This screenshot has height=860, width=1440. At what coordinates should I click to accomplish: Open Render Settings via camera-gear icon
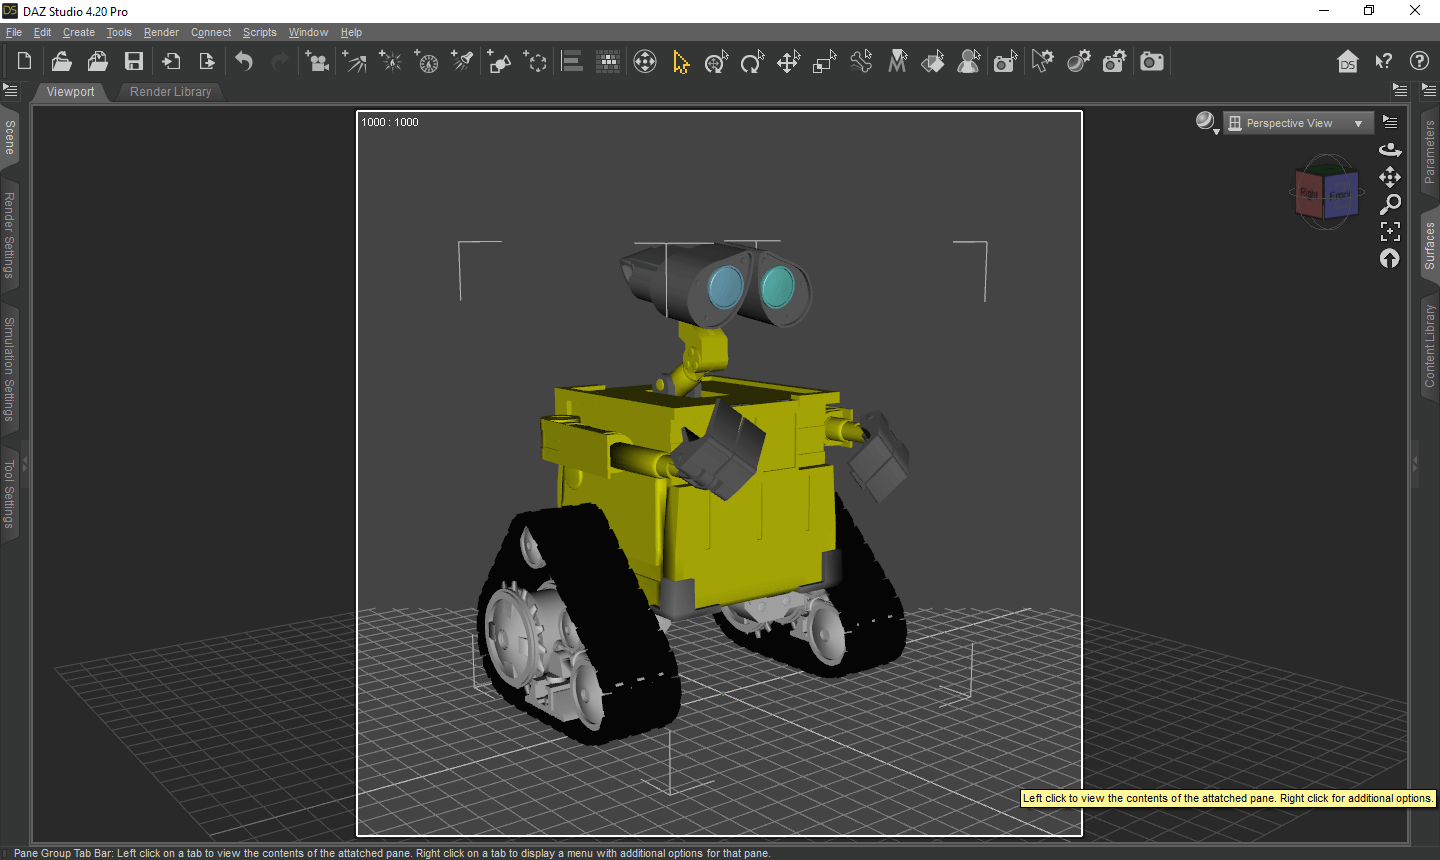[x=1115, y=62]
